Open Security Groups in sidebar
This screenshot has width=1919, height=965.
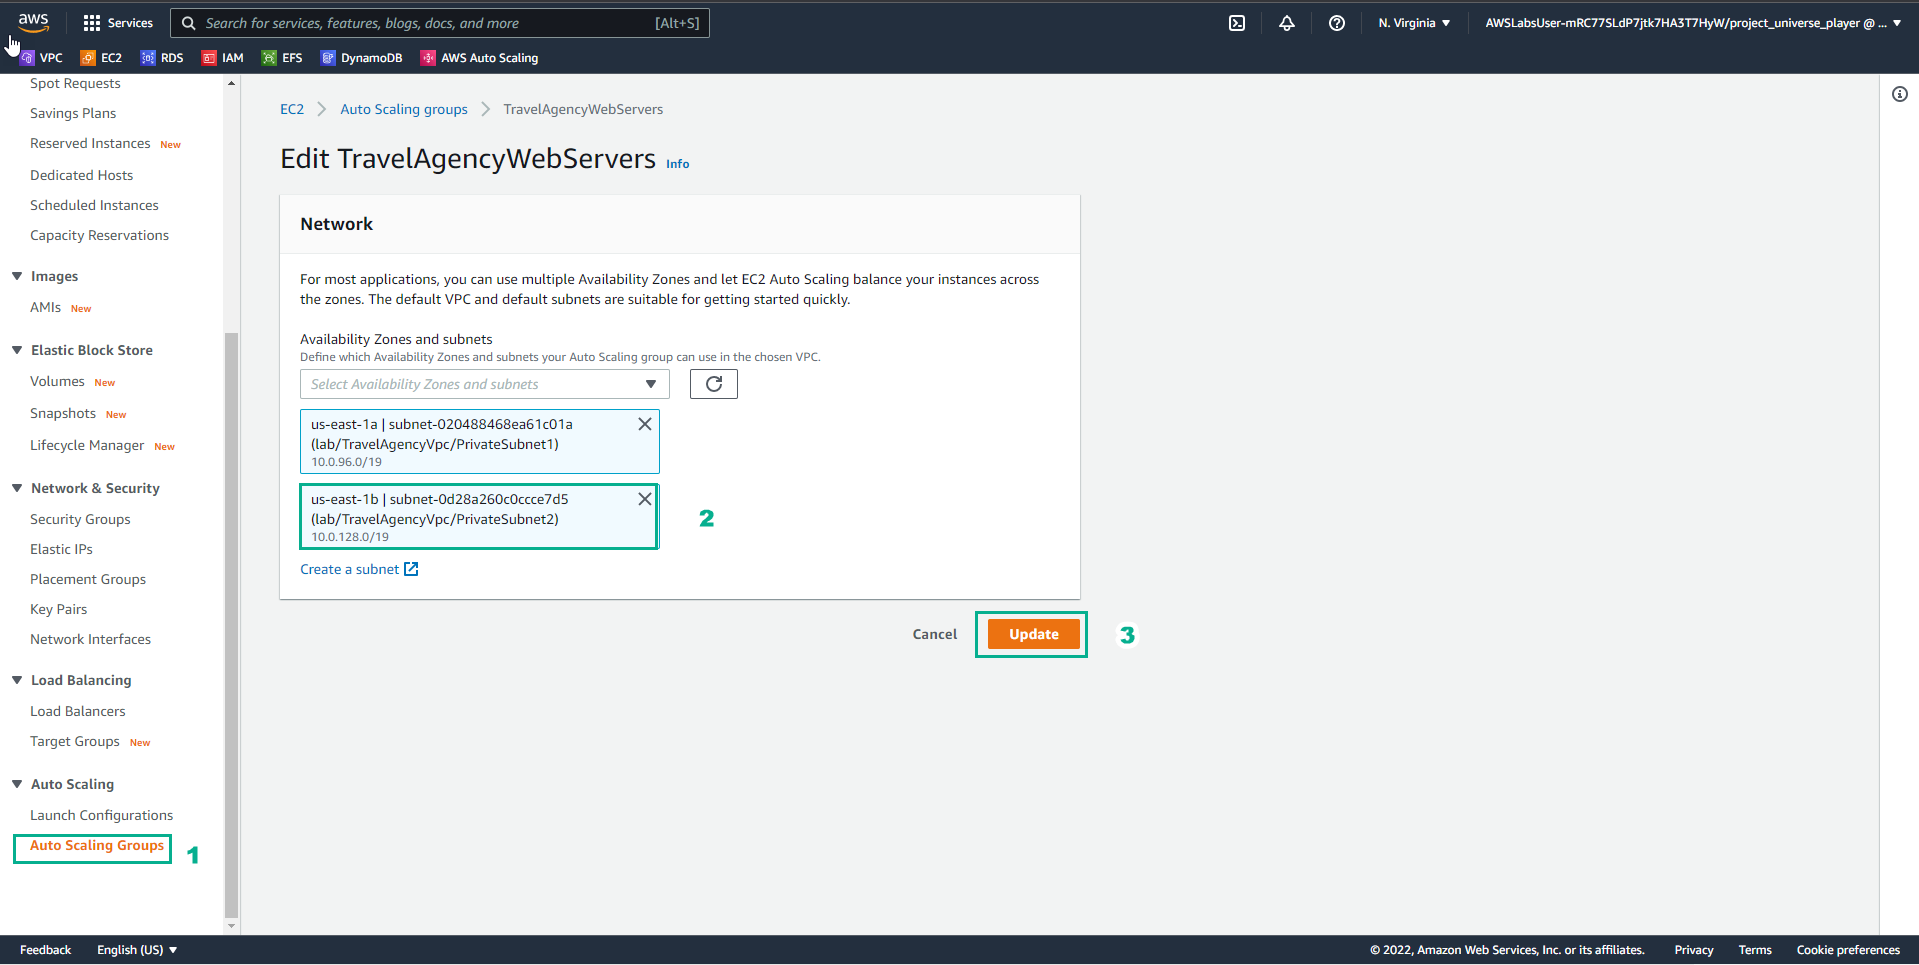80,519
